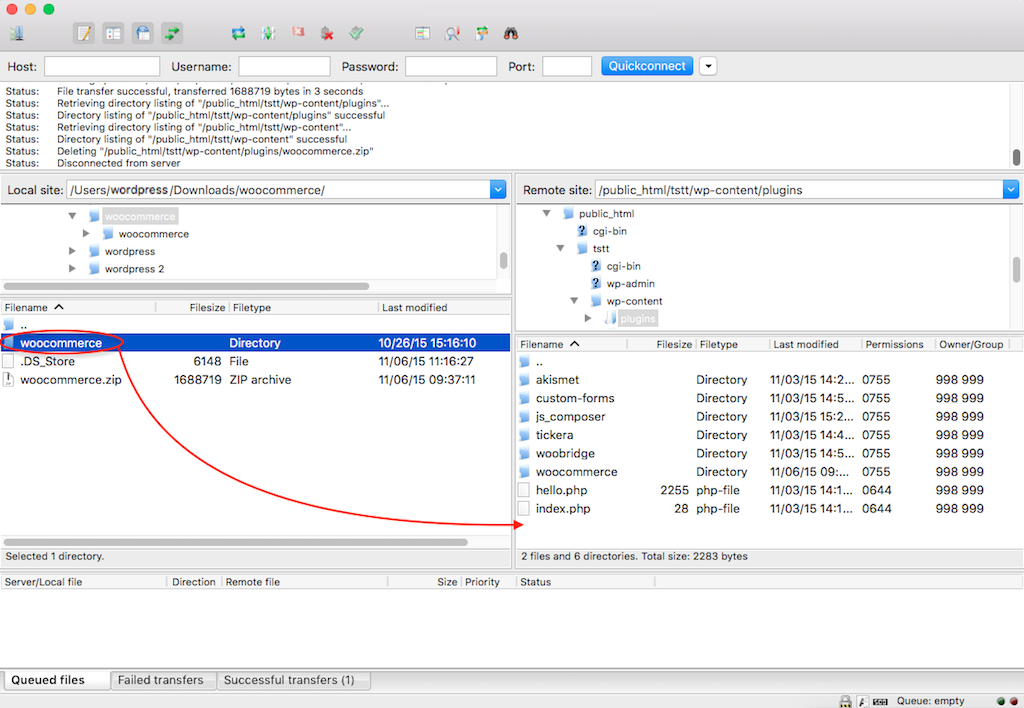Toggle the local directory tree view

pyautogui.click(x=114, y=33)
